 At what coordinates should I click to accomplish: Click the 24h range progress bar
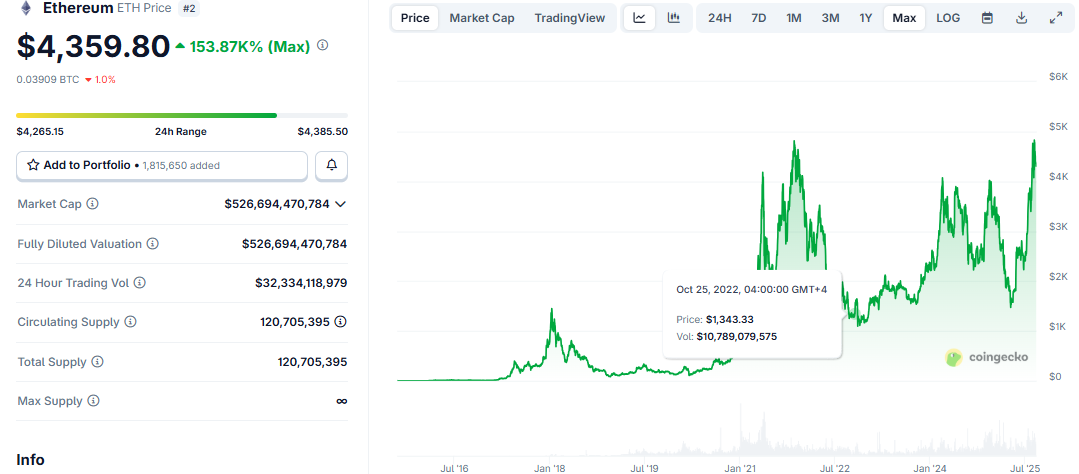[182, 116]
